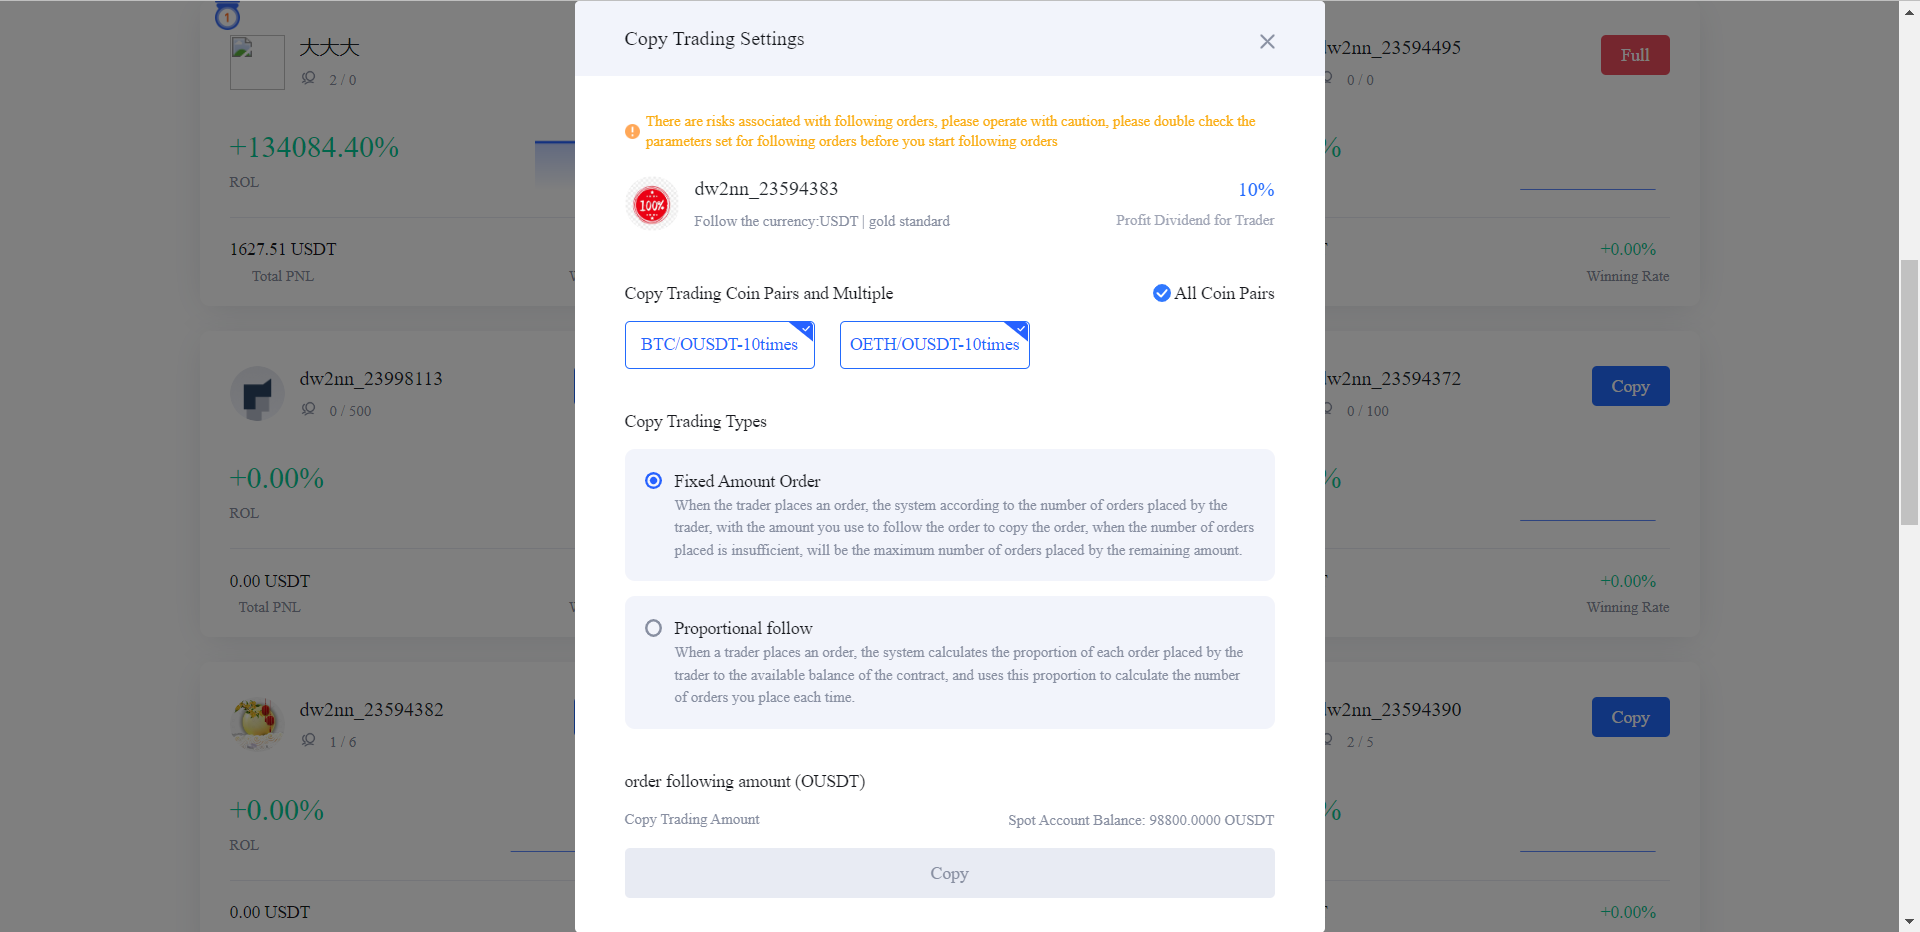Select the Fixed Amount Order radio button
This screenshot has width=1920, height=932.
[x=653, y=481]
